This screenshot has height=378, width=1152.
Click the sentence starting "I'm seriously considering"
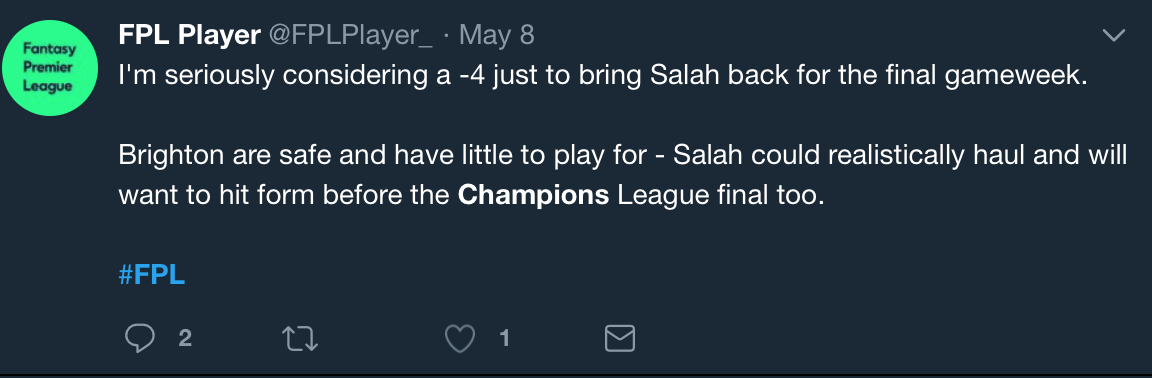pyautogui.click(x=602, y=75)
